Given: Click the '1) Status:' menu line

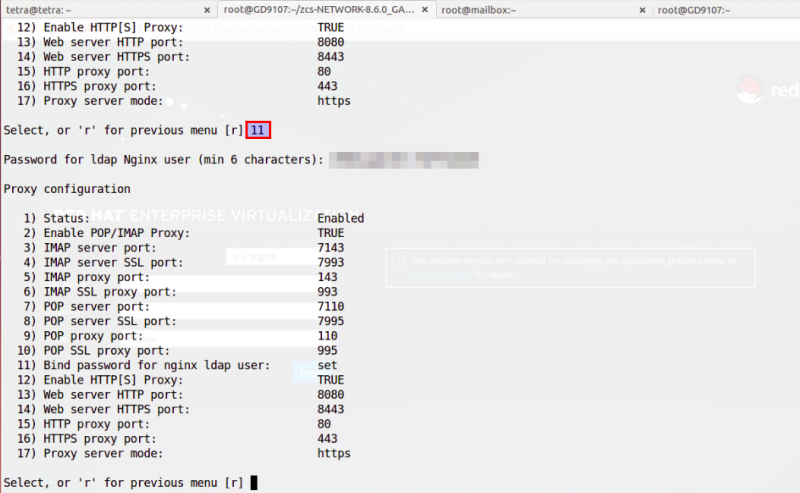Looking at the screenshot, I should [x=57, y=218].
